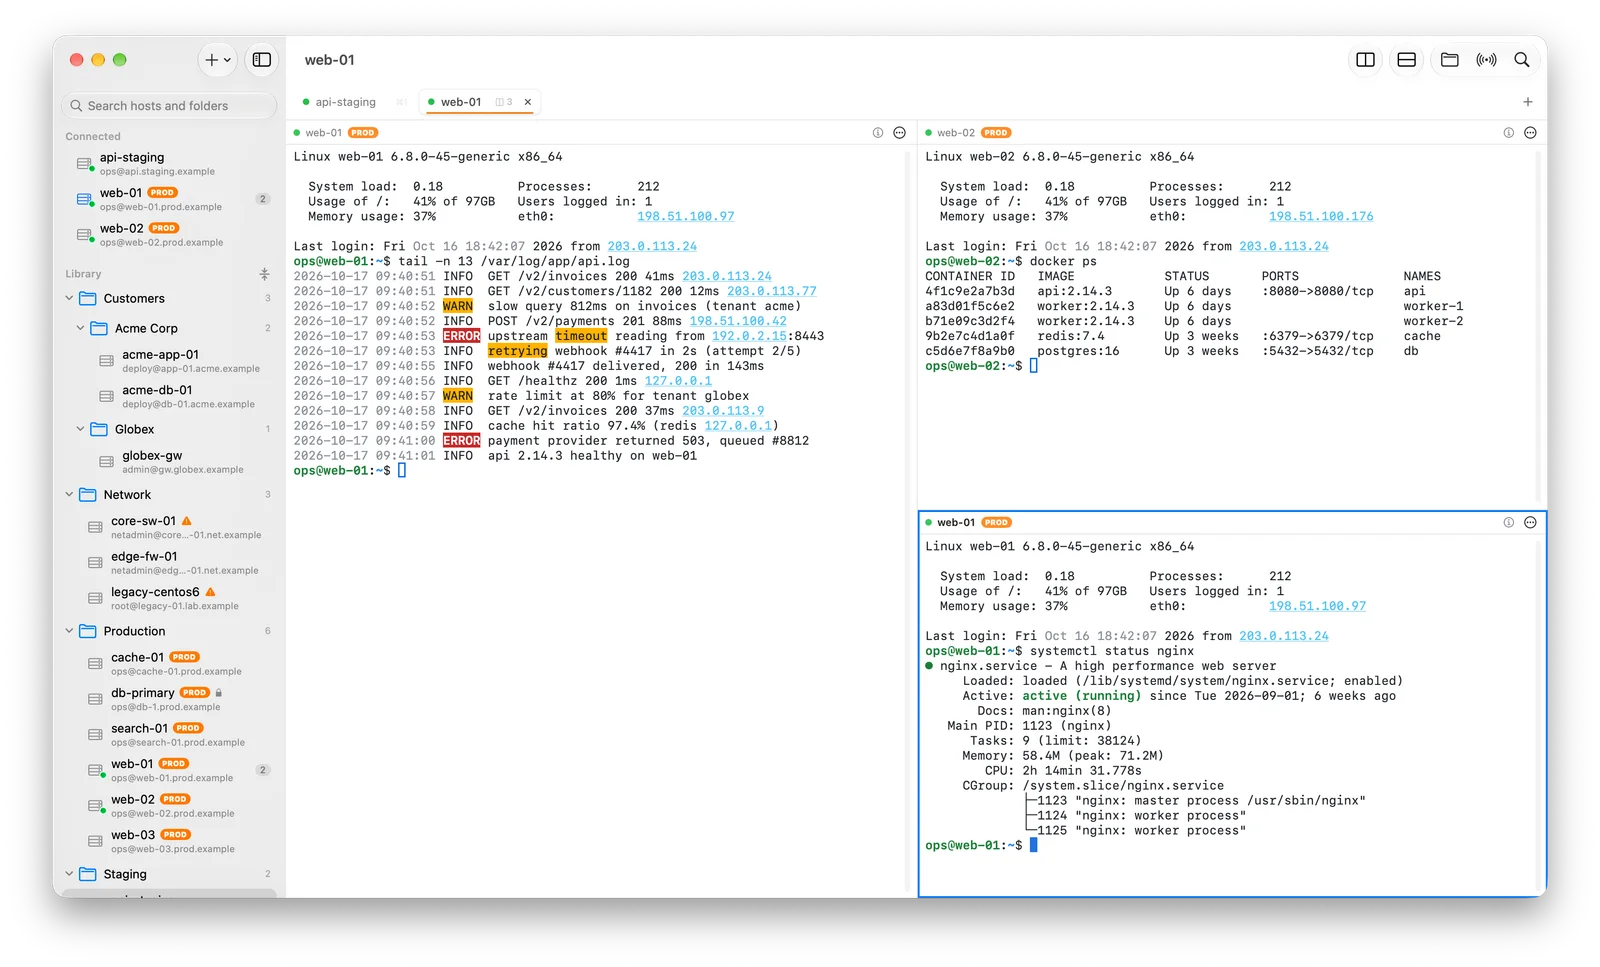Open cache-01 production host
Screen dimensions: 1600x967
[x=169, y=664]
